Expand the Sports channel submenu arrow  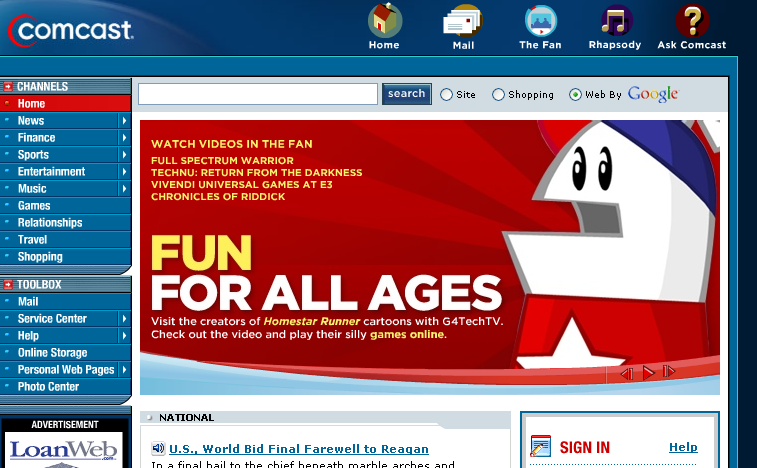click(124, 155)
